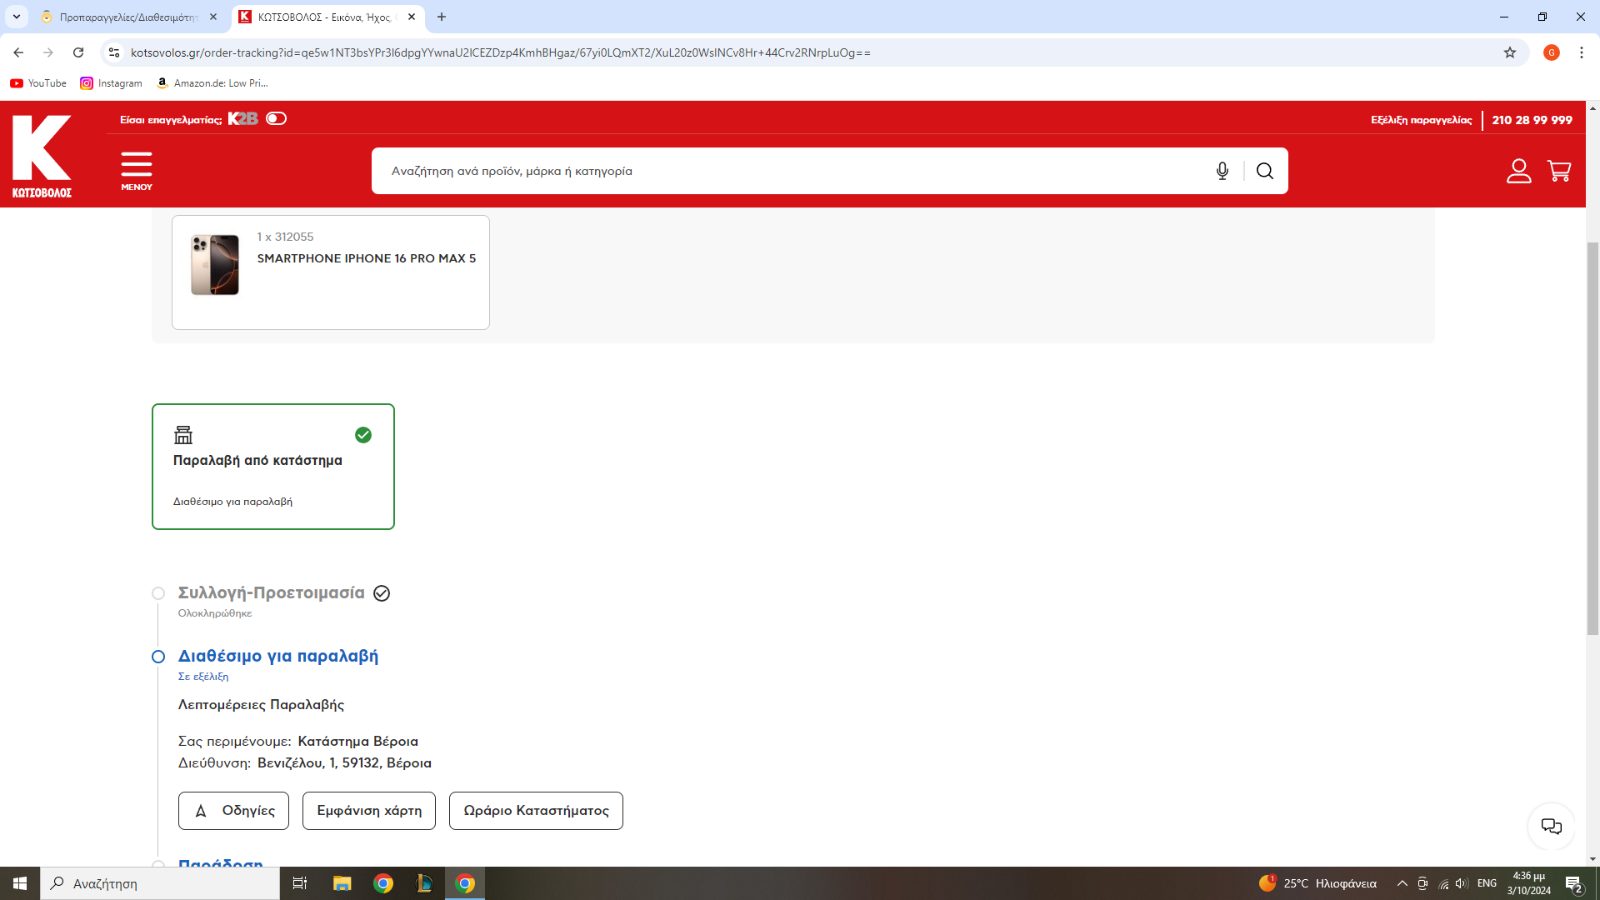This screenshot has width=1600, height=900.
Task: Click the green checkmark on pickup card
Action: pos(363,435)
